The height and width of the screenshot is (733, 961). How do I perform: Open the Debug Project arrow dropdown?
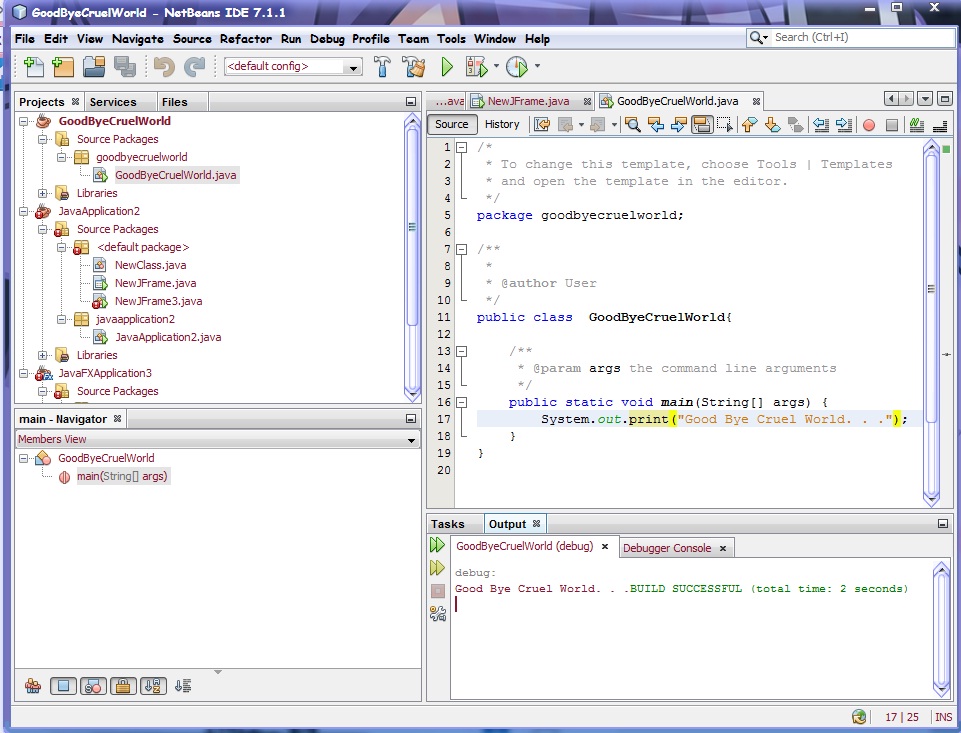496,66
